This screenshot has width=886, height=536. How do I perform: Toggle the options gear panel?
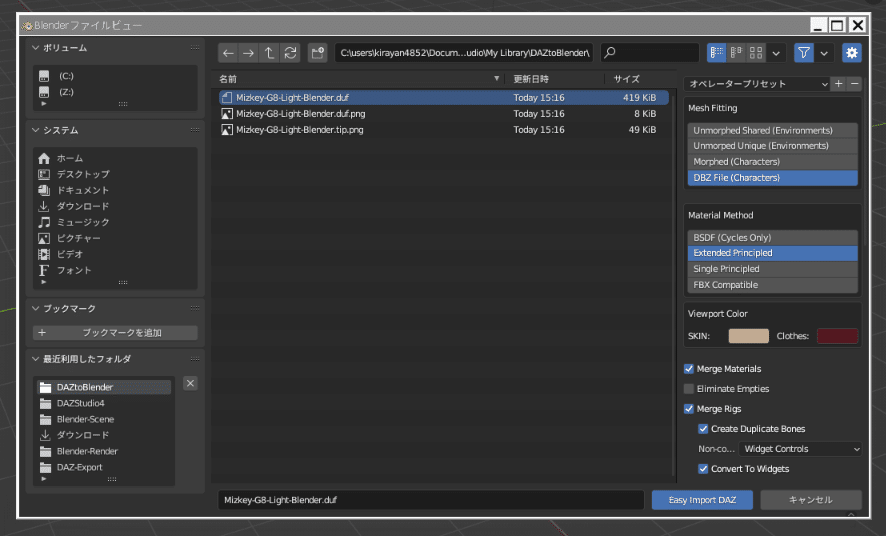pos(852,53)
